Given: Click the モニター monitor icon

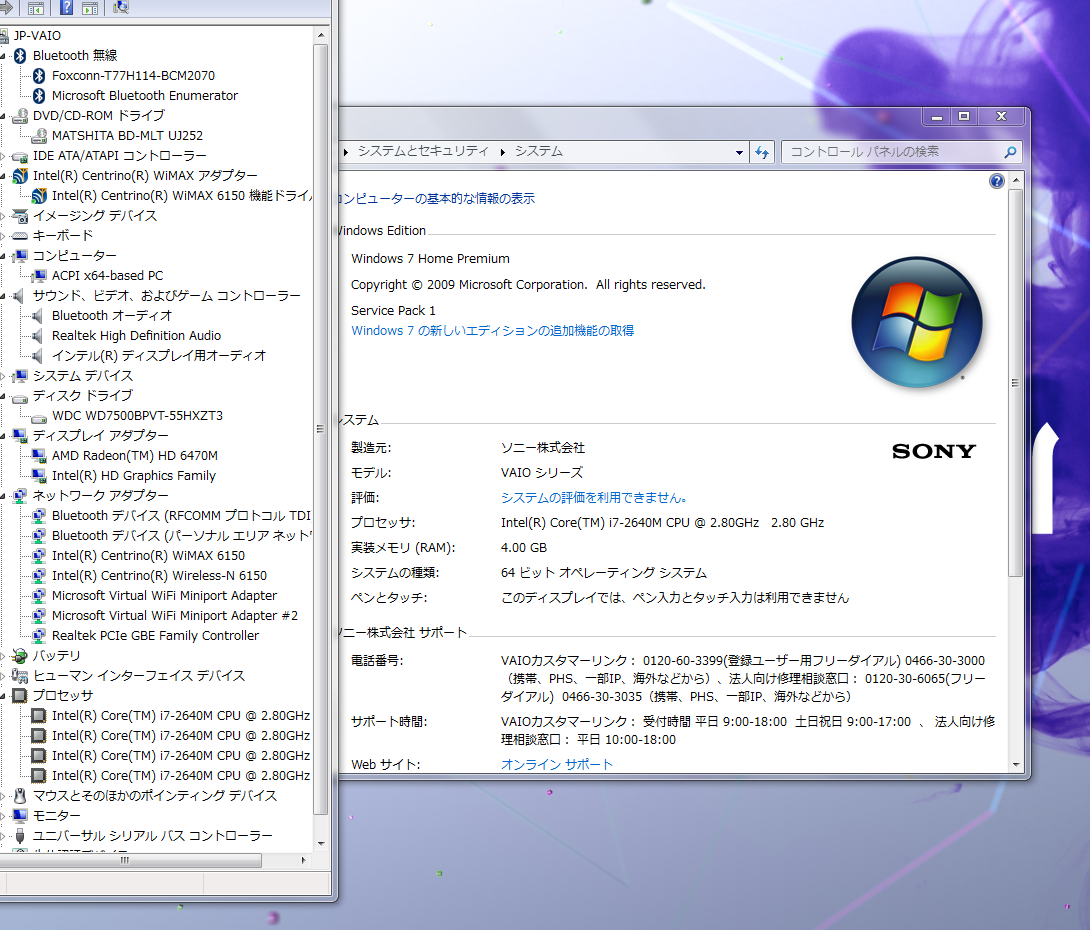Looking at the screenshot, I should tap(20, 815).
